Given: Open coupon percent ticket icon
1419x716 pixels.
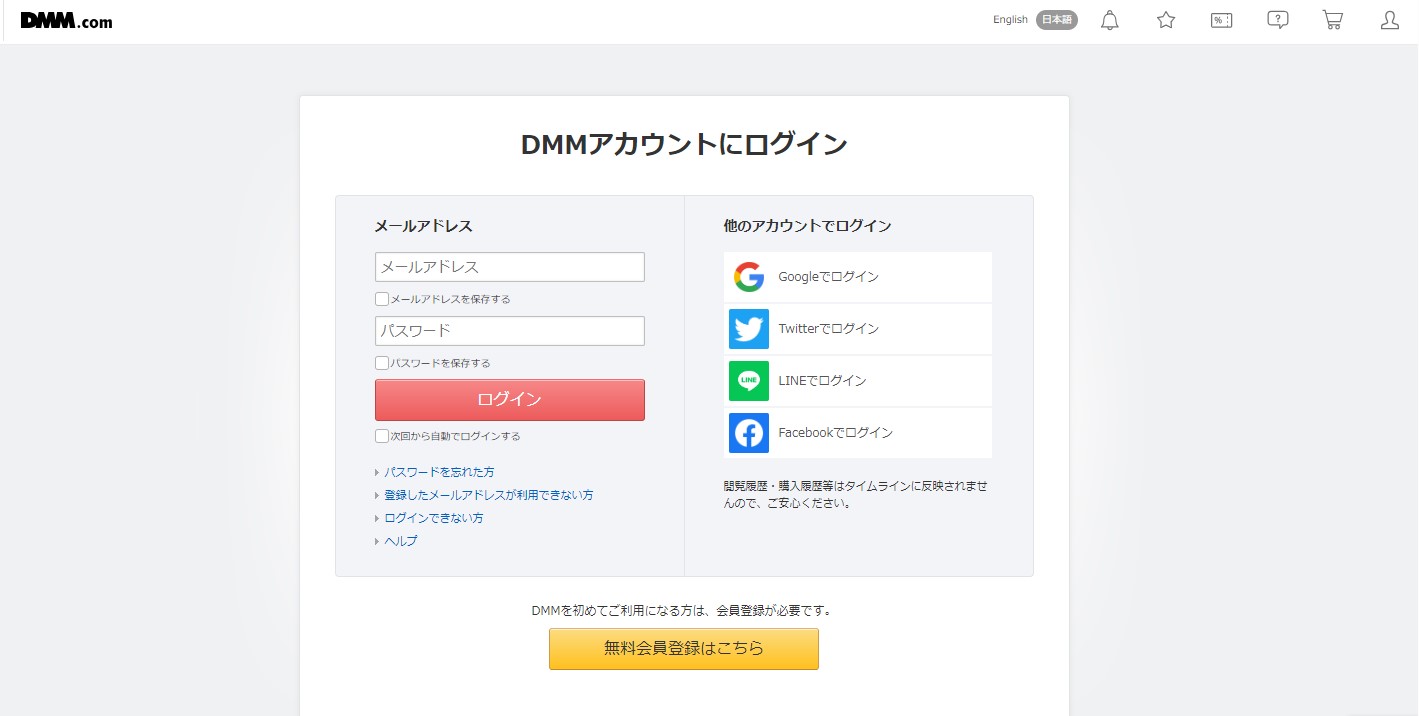Looking at the screenshot, I should [x=1221, y=20].
